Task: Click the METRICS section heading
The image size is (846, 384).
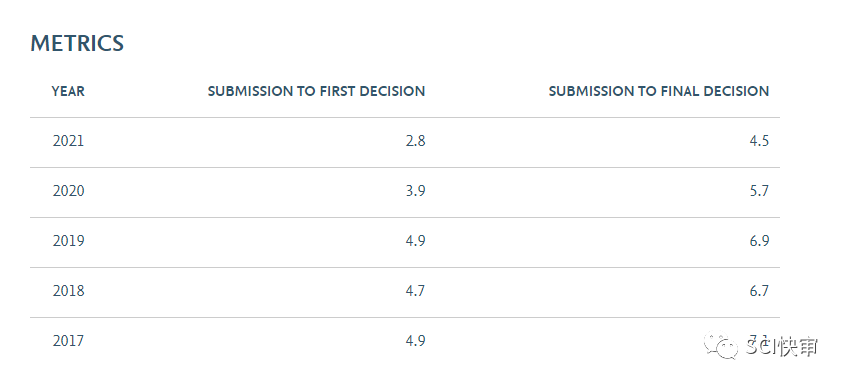Action: 77,43
